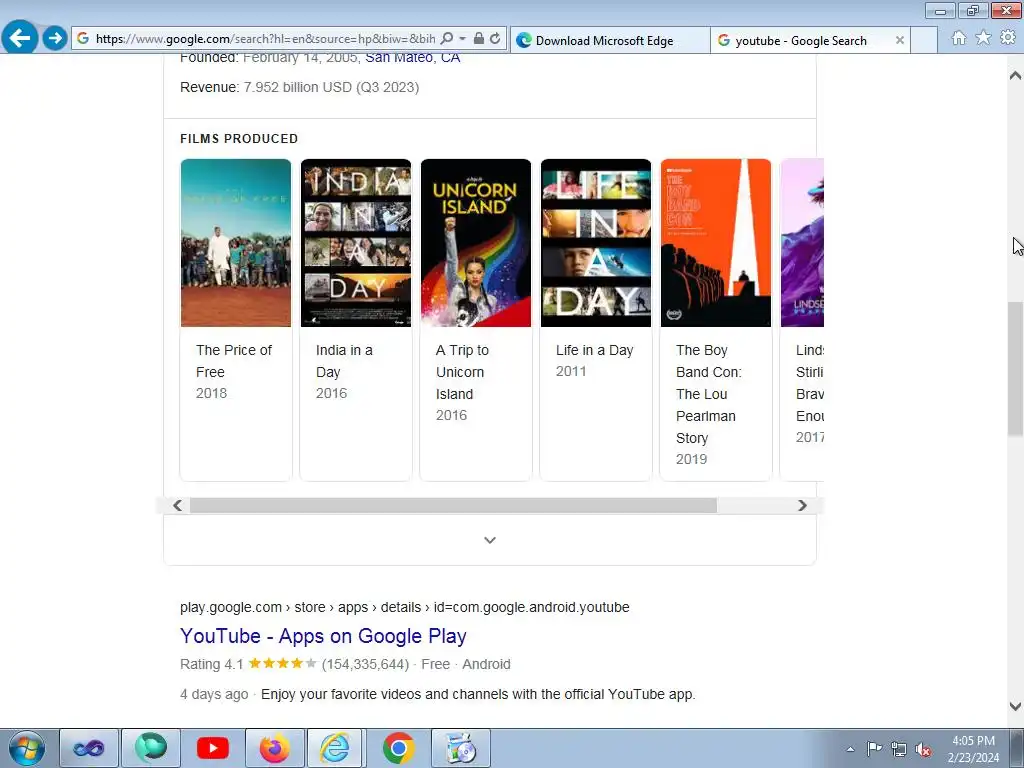Refresh the page using reload icon
Viewport: 1024px width, 768px height.
tap(496, 39)
